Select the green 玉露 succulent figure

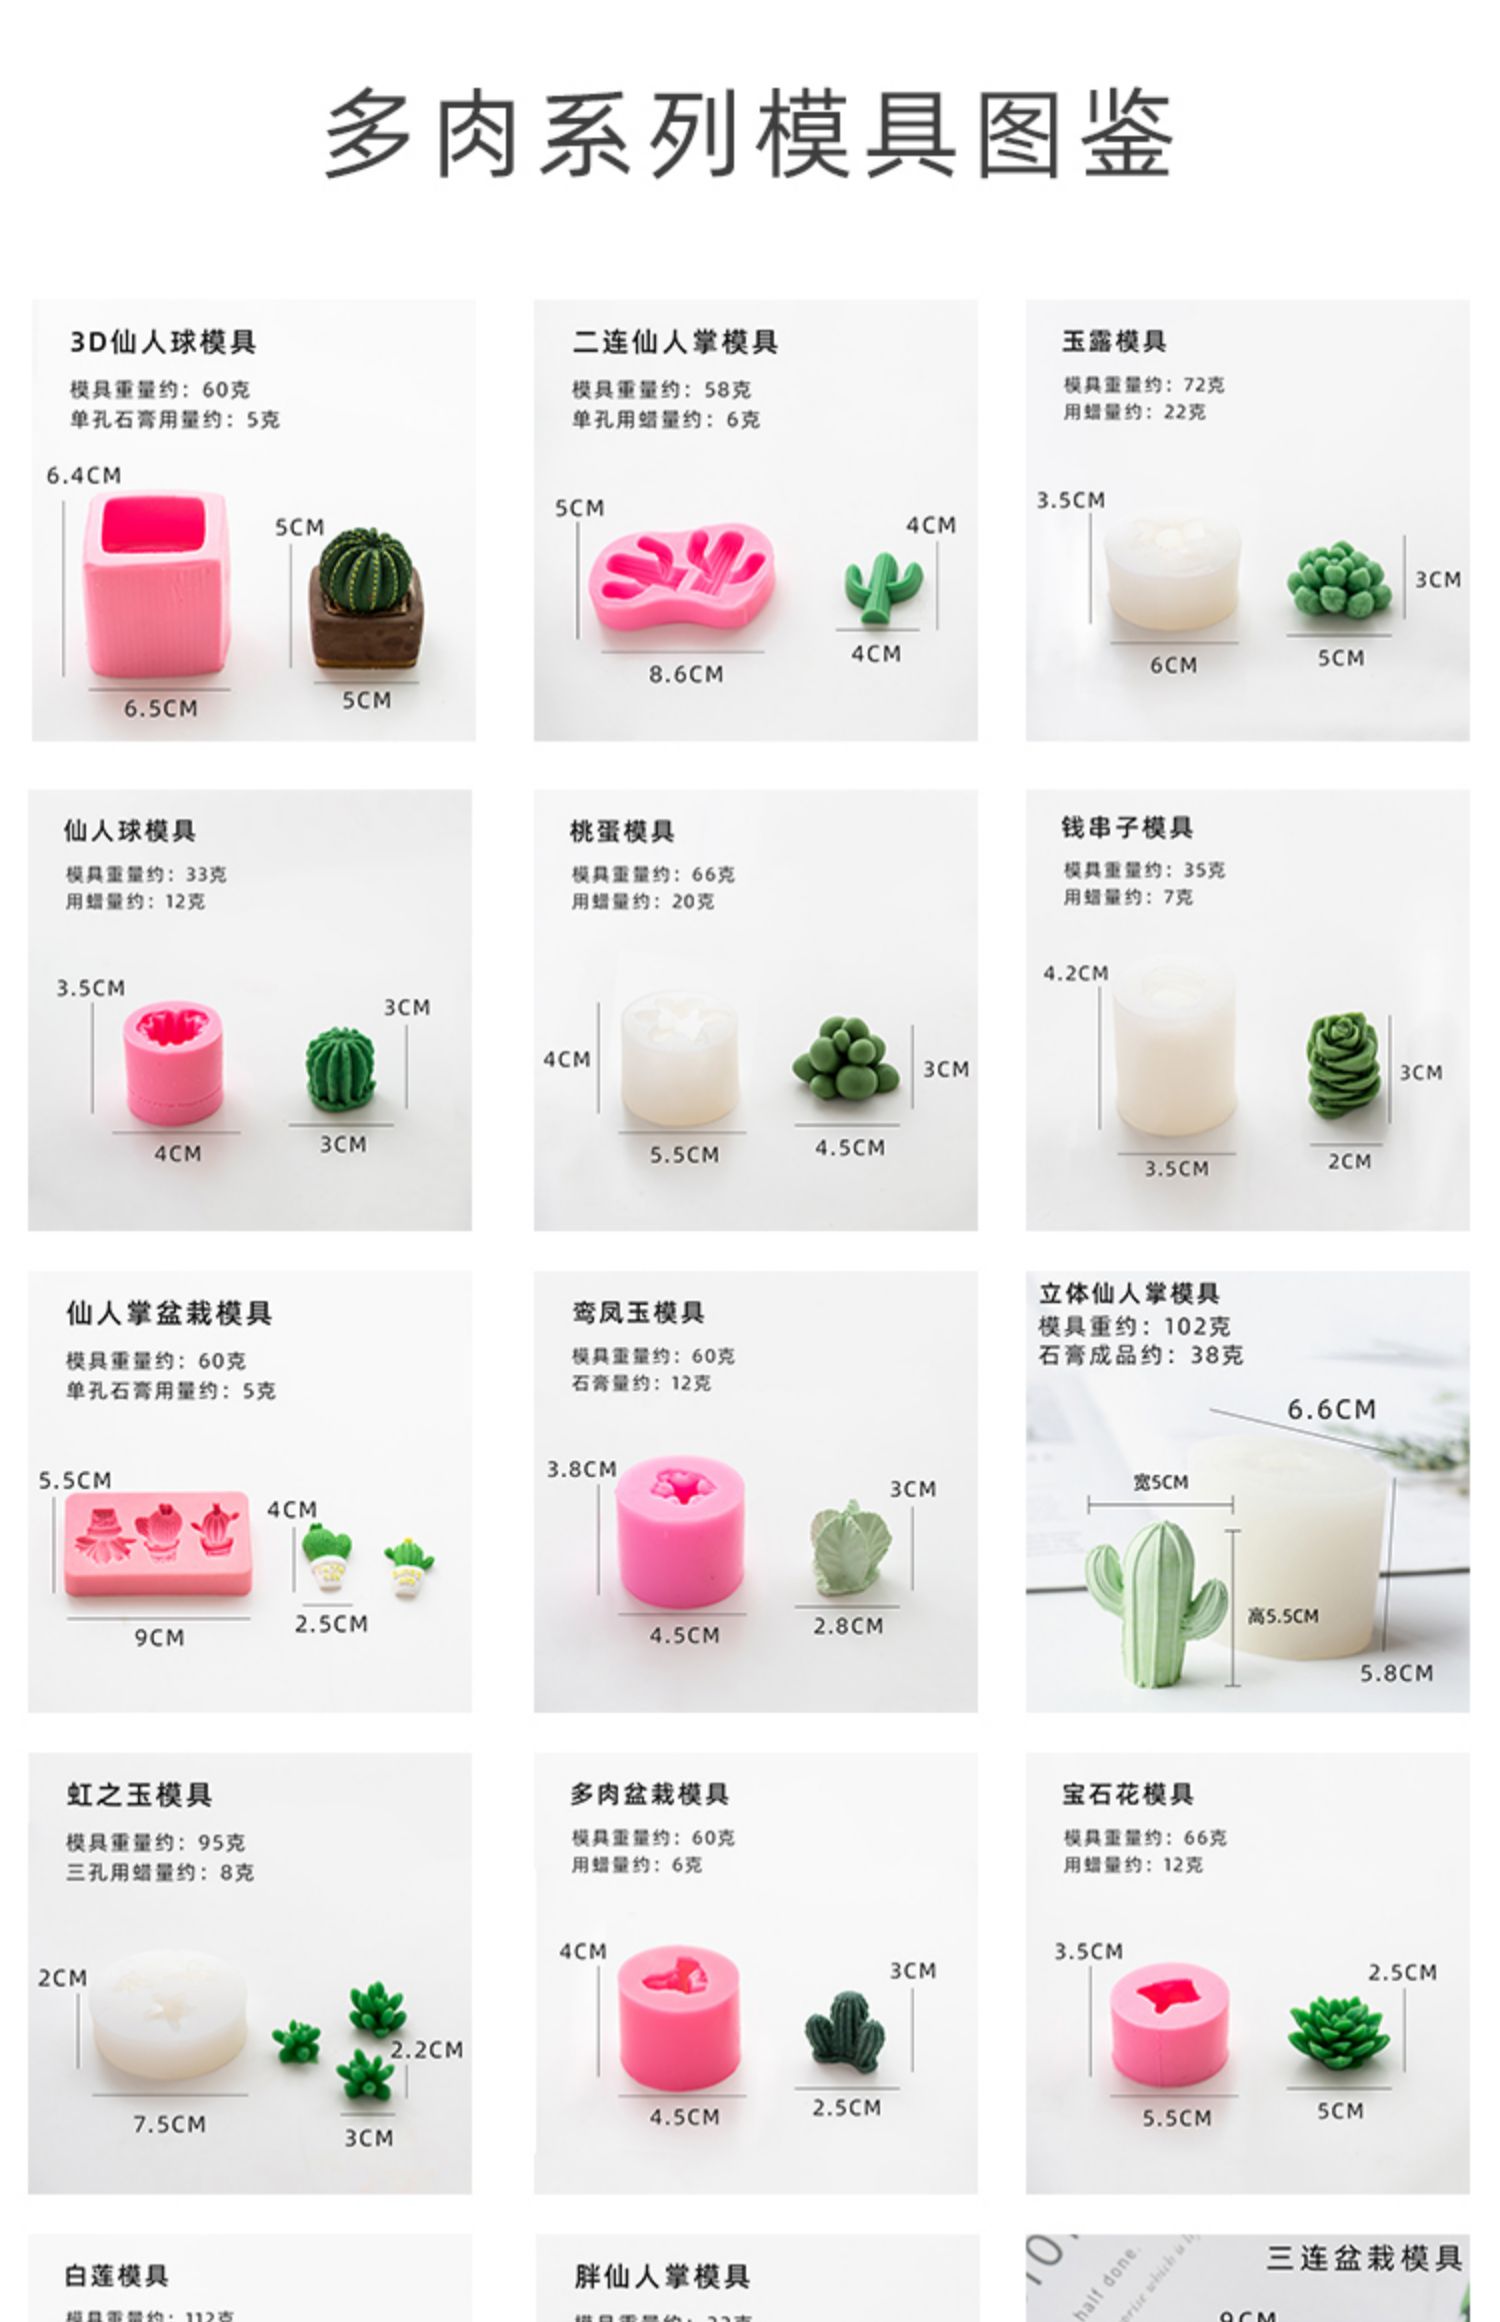(1339, 580)
